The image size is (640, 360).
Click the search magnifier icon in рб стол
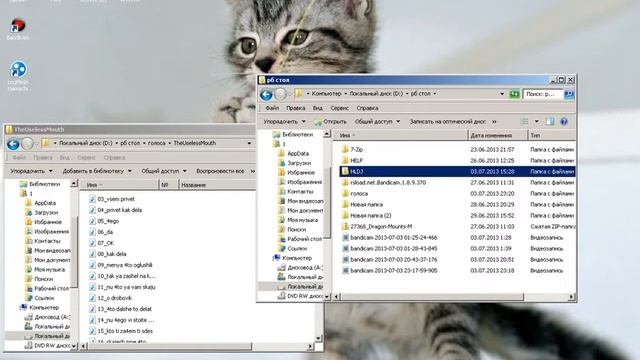pos(569,94)
